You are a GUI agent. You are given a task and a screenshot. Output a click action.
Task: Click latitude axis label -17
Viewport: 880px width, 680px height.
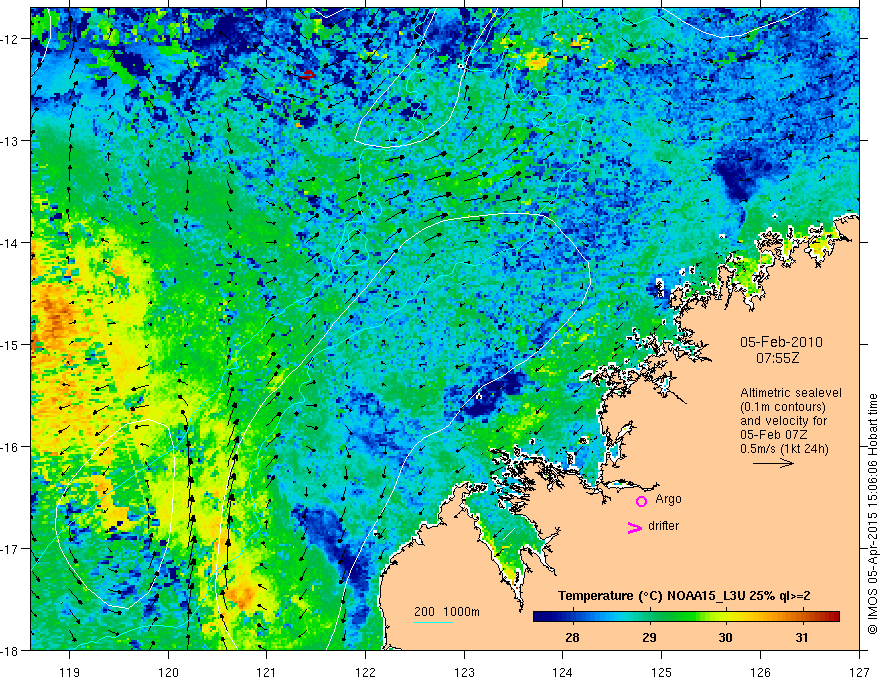[10, 549]
